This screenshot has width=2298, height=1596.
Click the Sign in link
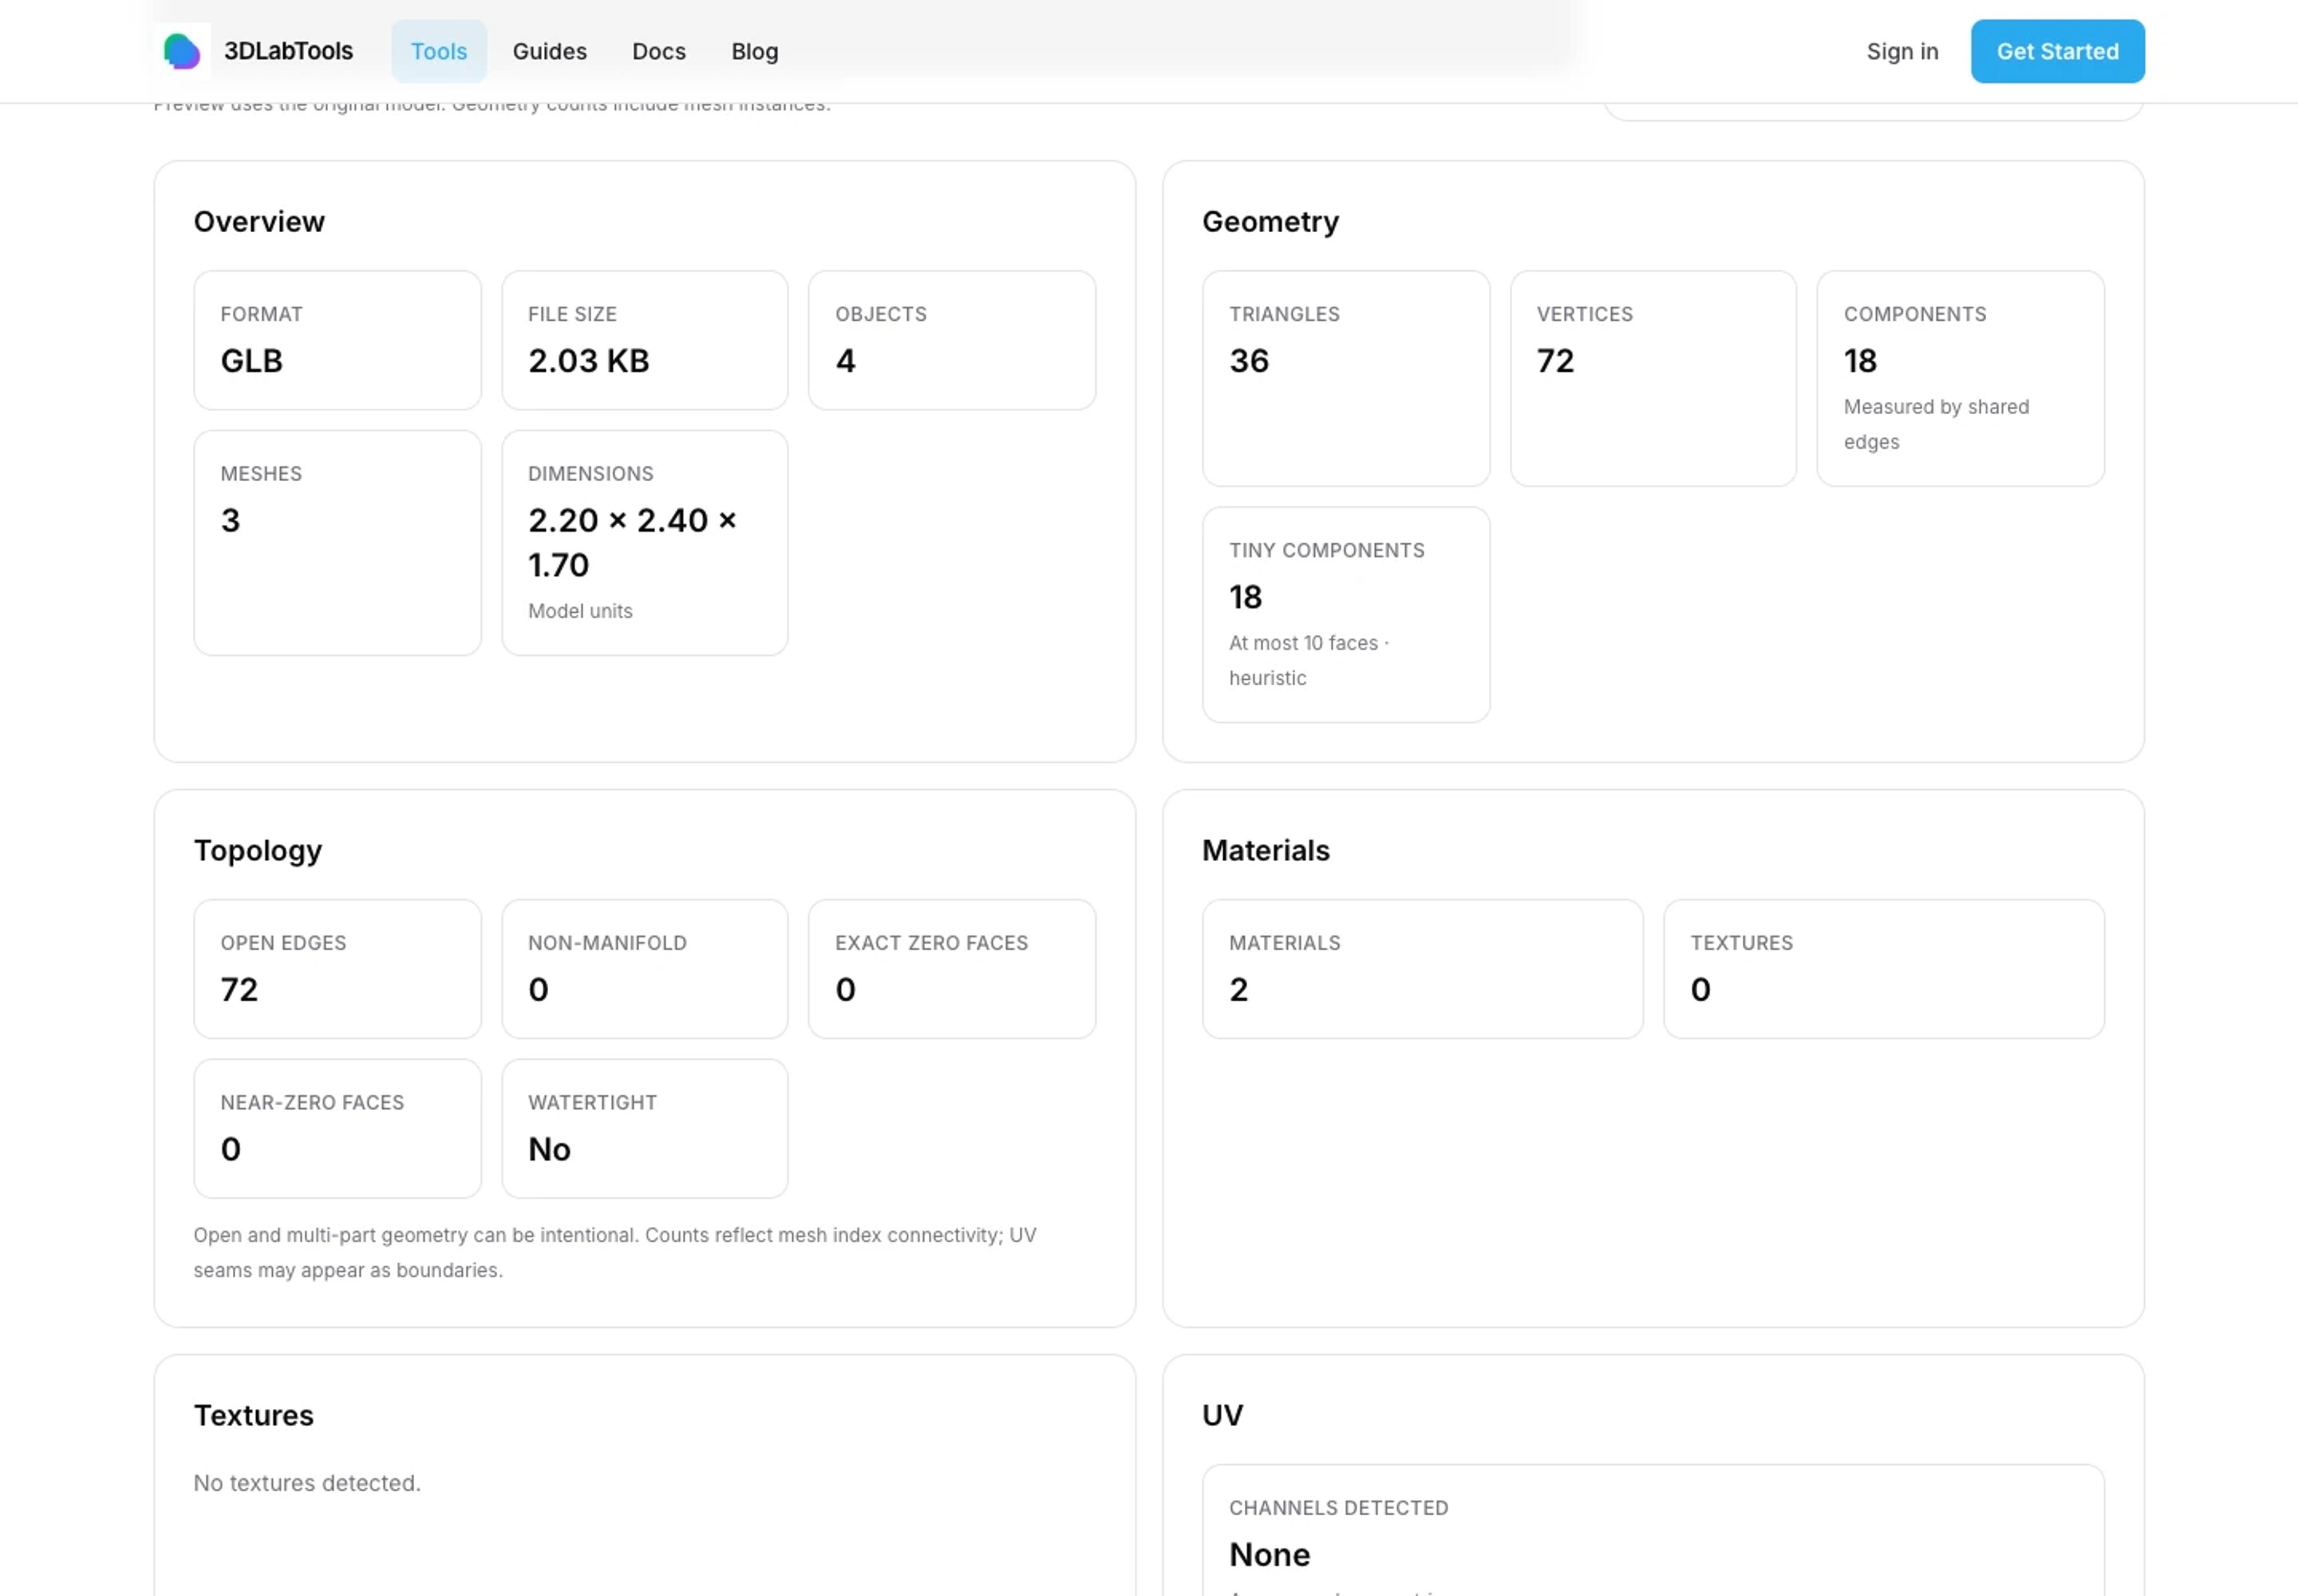pyautogui.click(x=1902, y=51)
